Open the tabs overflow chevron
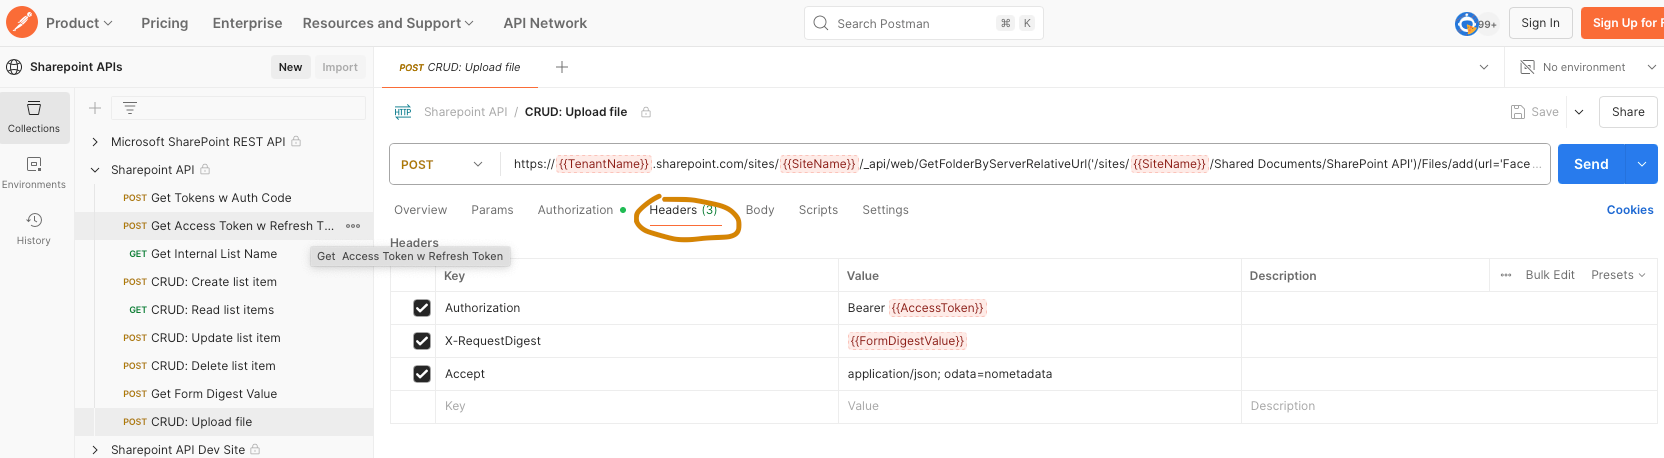 [1484, 67]
